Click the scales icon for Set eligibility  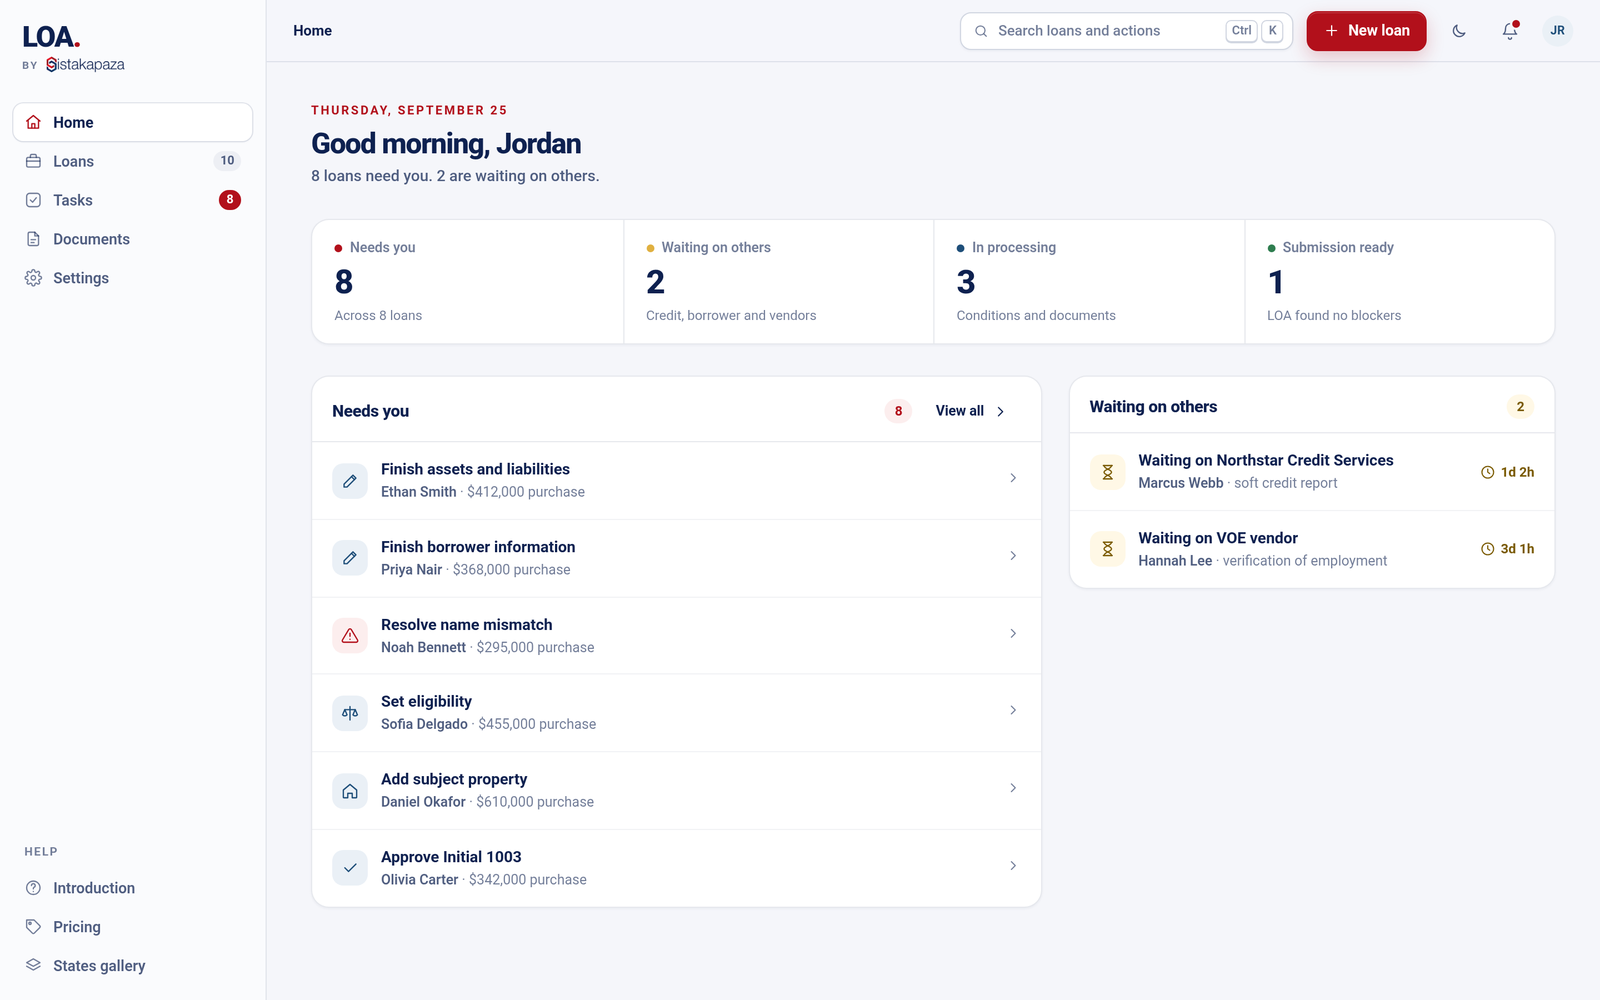[350, 713]
